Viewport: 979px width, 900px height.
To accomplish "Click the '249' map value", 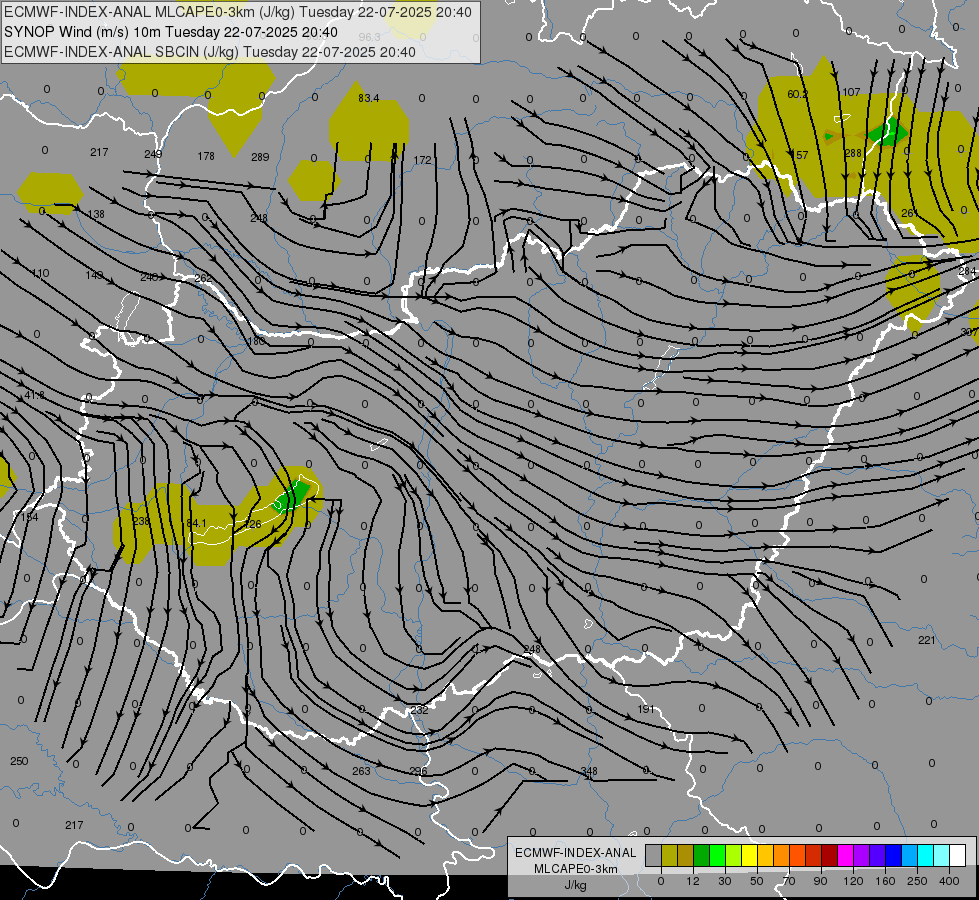I will point(153,154).
